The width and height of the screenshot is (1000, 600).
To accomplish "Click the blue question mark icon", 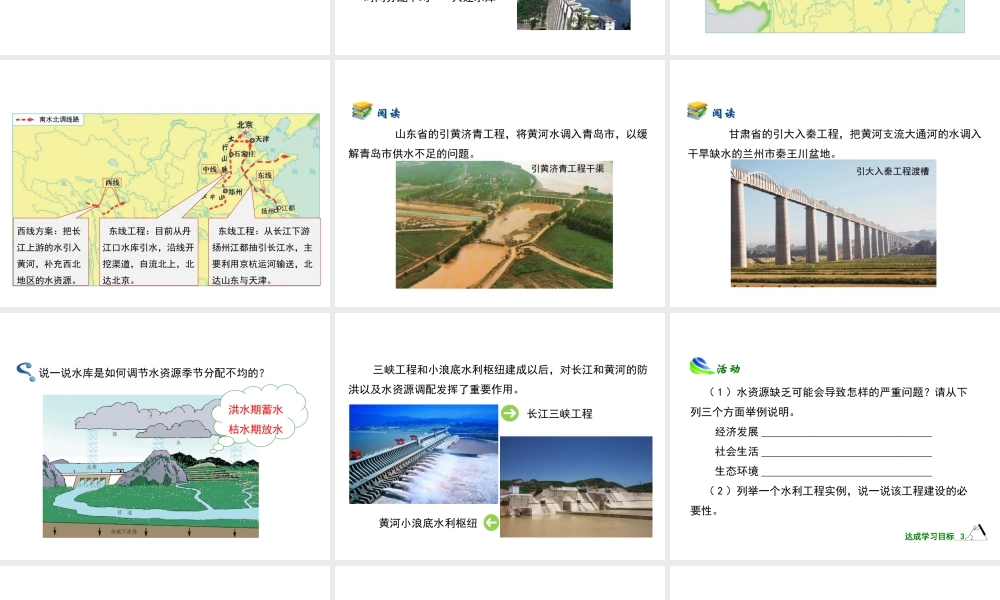I will pos(26,372).
